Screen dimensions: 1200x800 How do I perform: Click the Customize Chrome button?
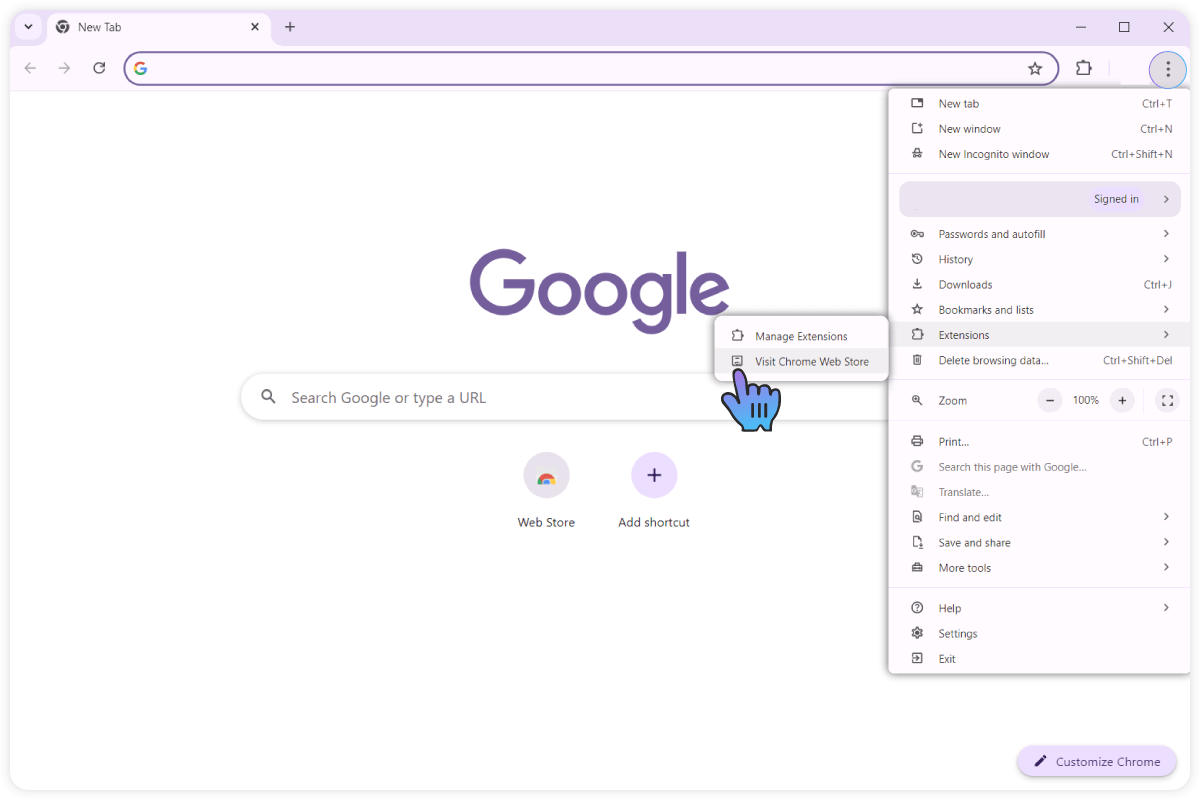1097,762
